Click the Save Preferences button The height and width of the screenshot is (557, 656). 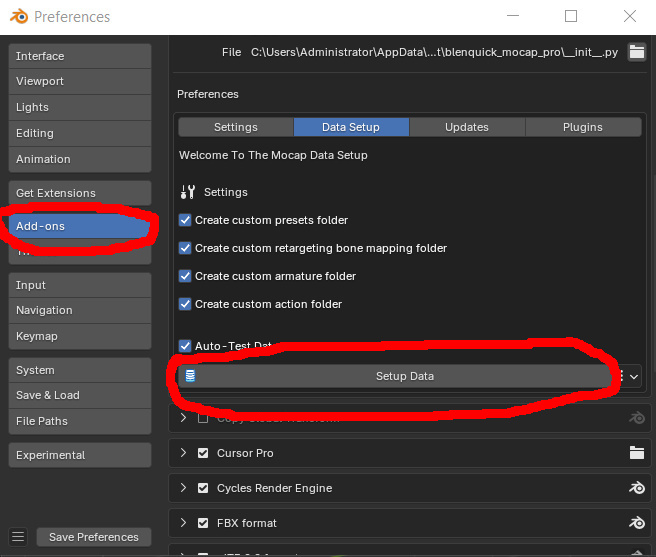(x=94, y=537)
